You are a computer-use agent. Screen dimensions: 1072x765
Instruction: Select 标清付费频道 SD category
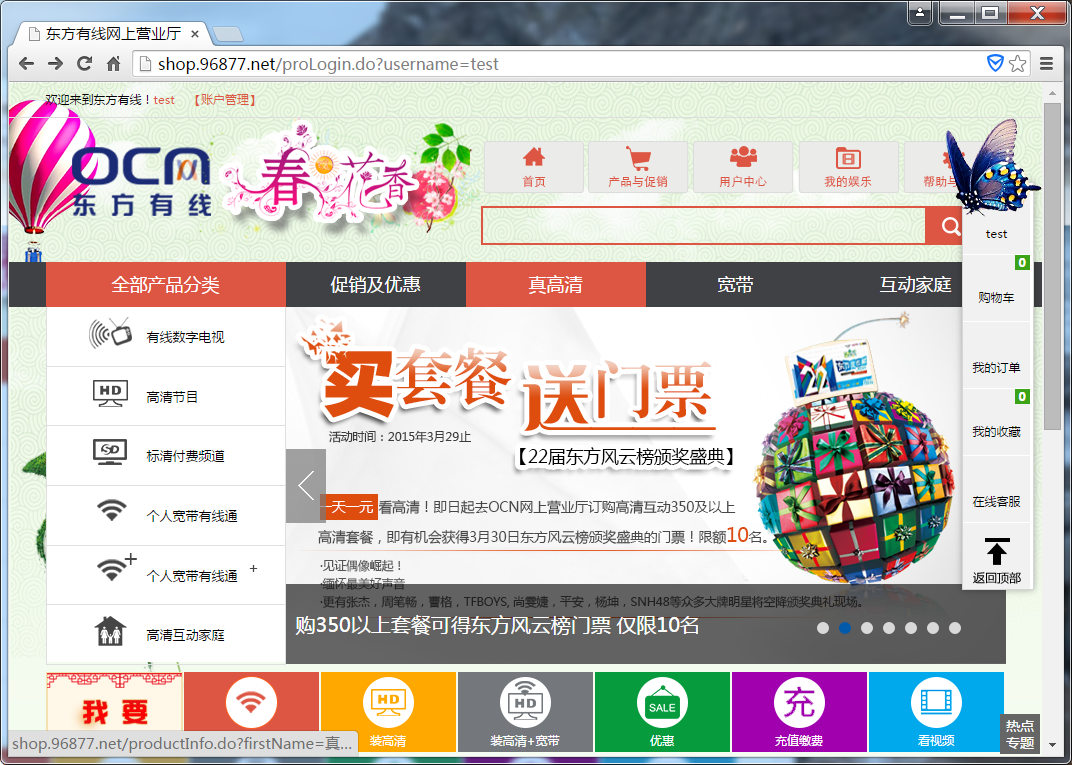(166, 455)
